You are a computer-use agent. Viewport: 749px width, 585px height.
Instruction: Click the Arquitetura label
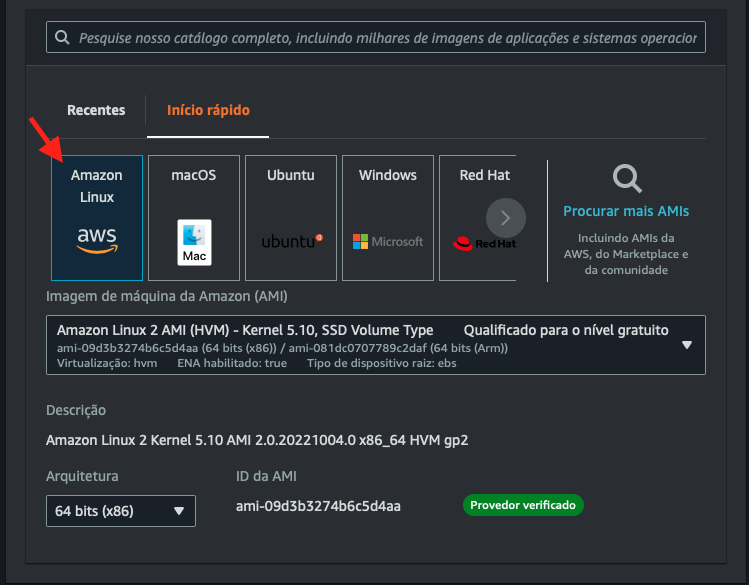82,476
